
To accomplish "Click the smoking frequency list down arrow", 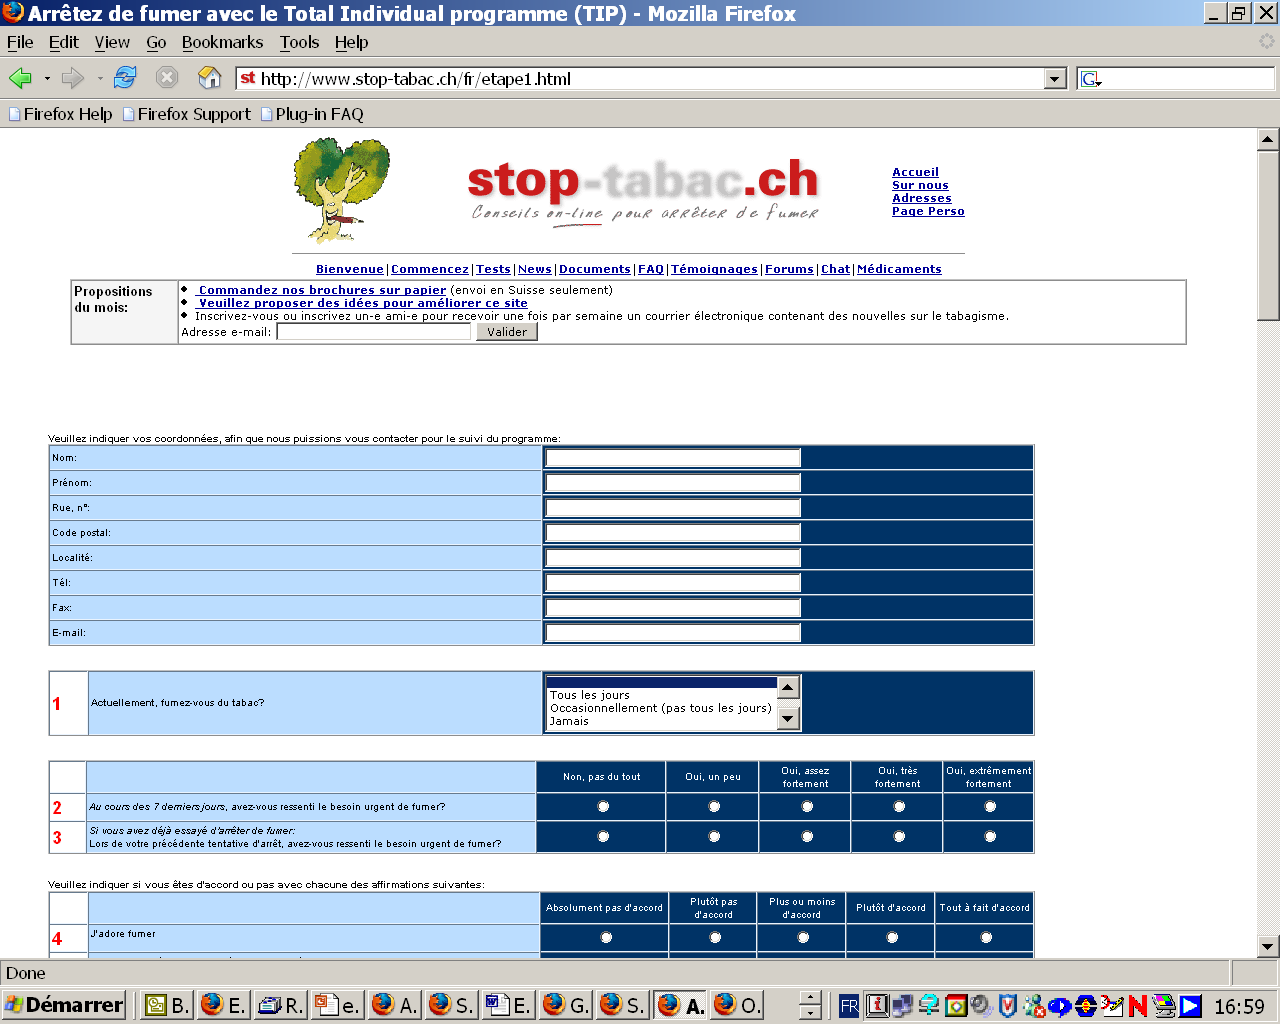I will click(x=788, y=719).
